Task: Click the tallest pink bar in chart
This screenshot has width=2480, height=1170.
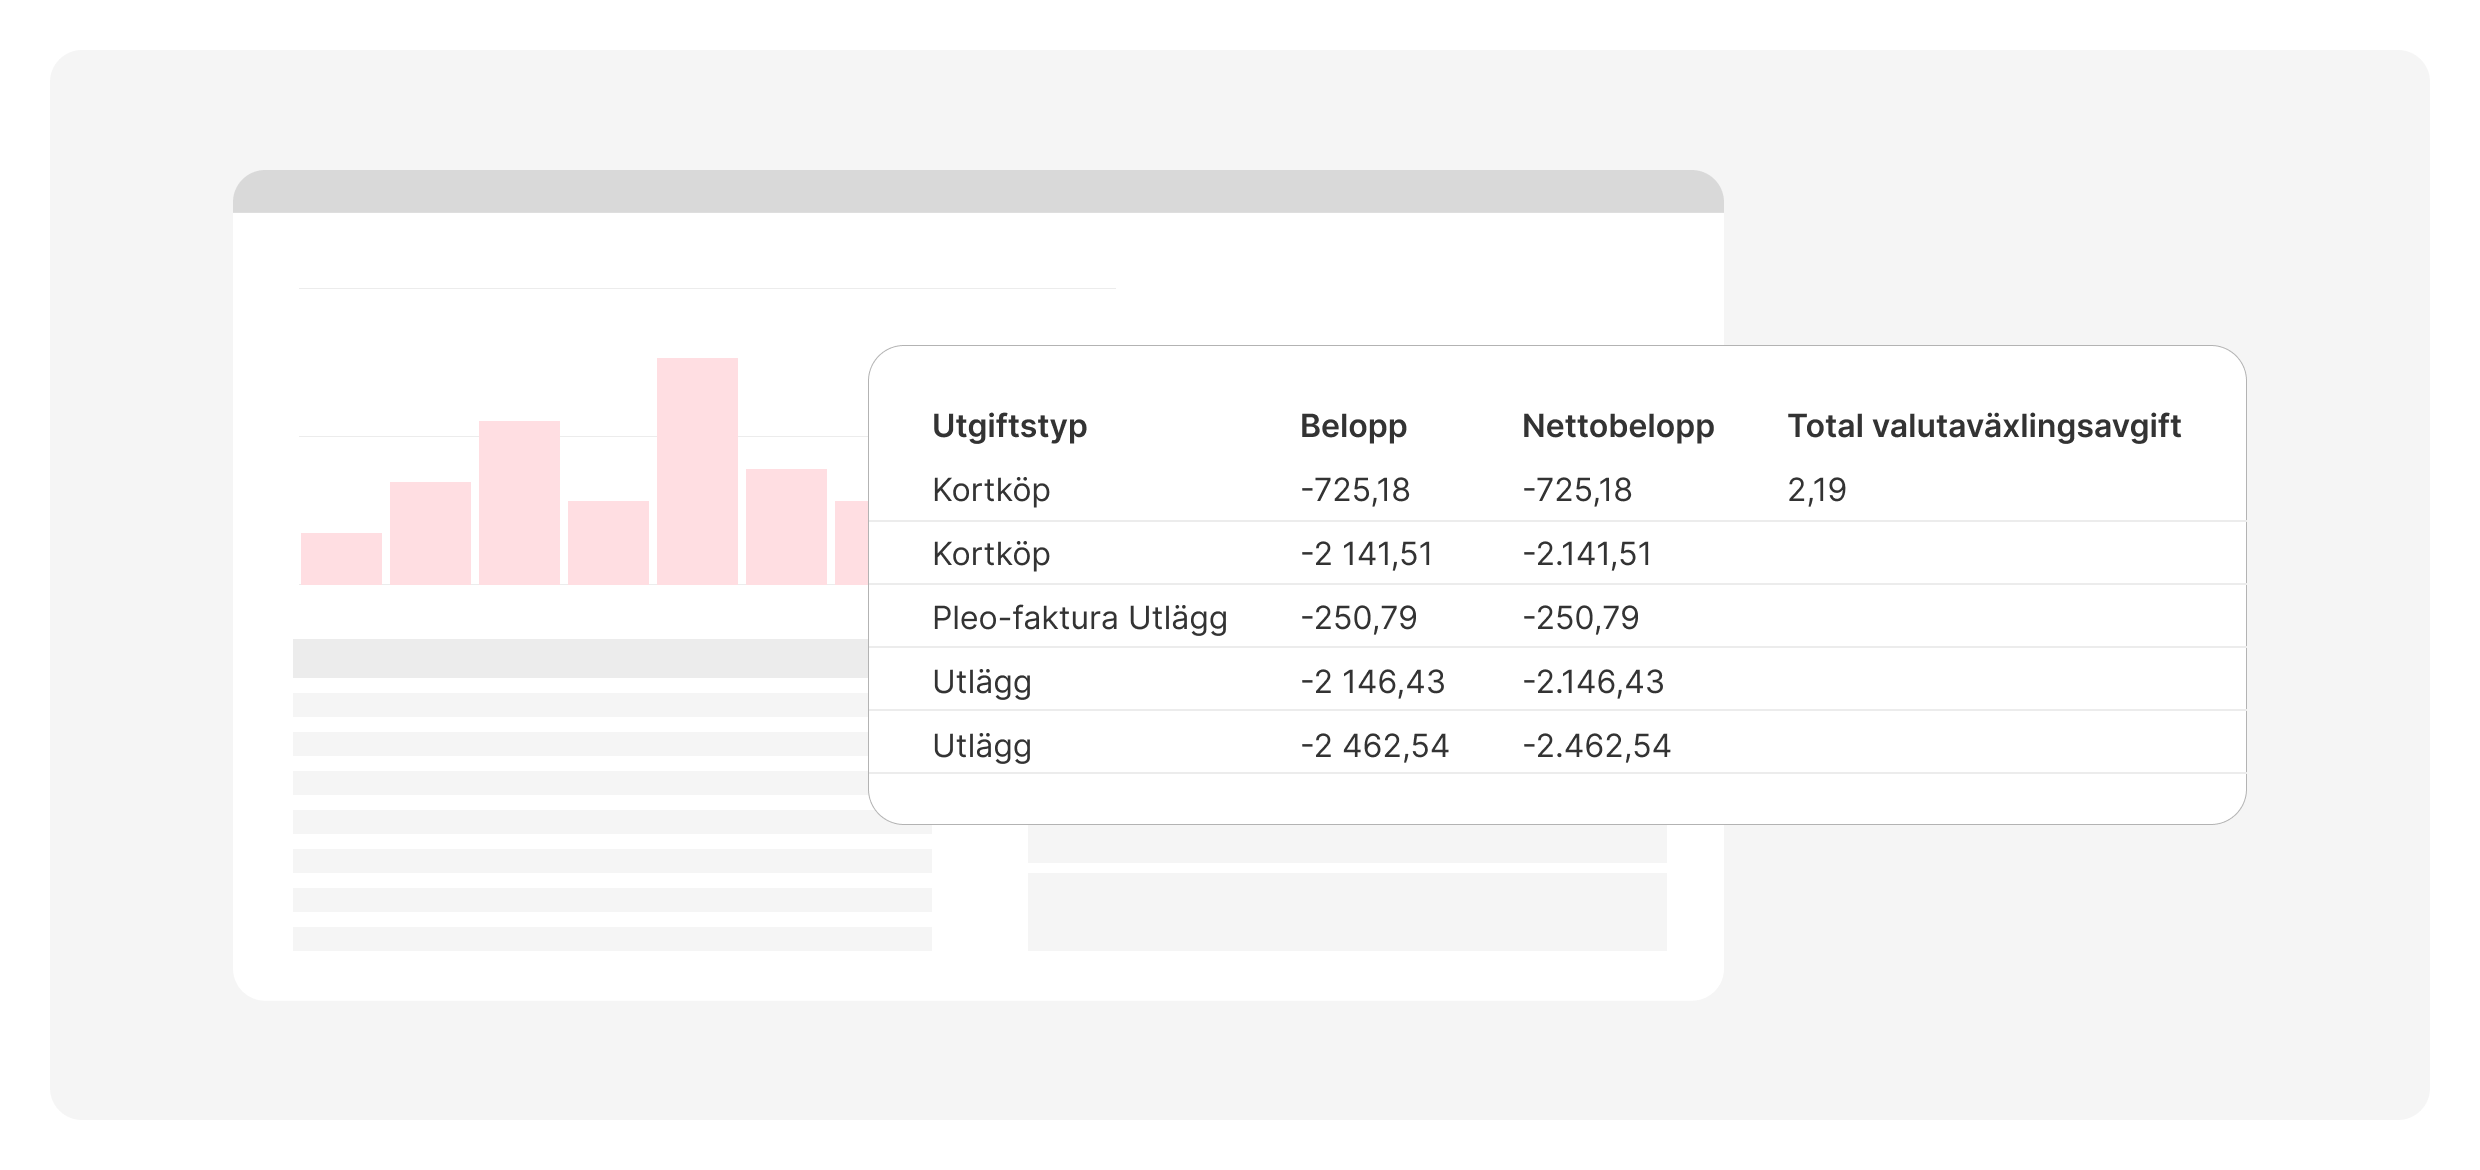Action: 697,471
